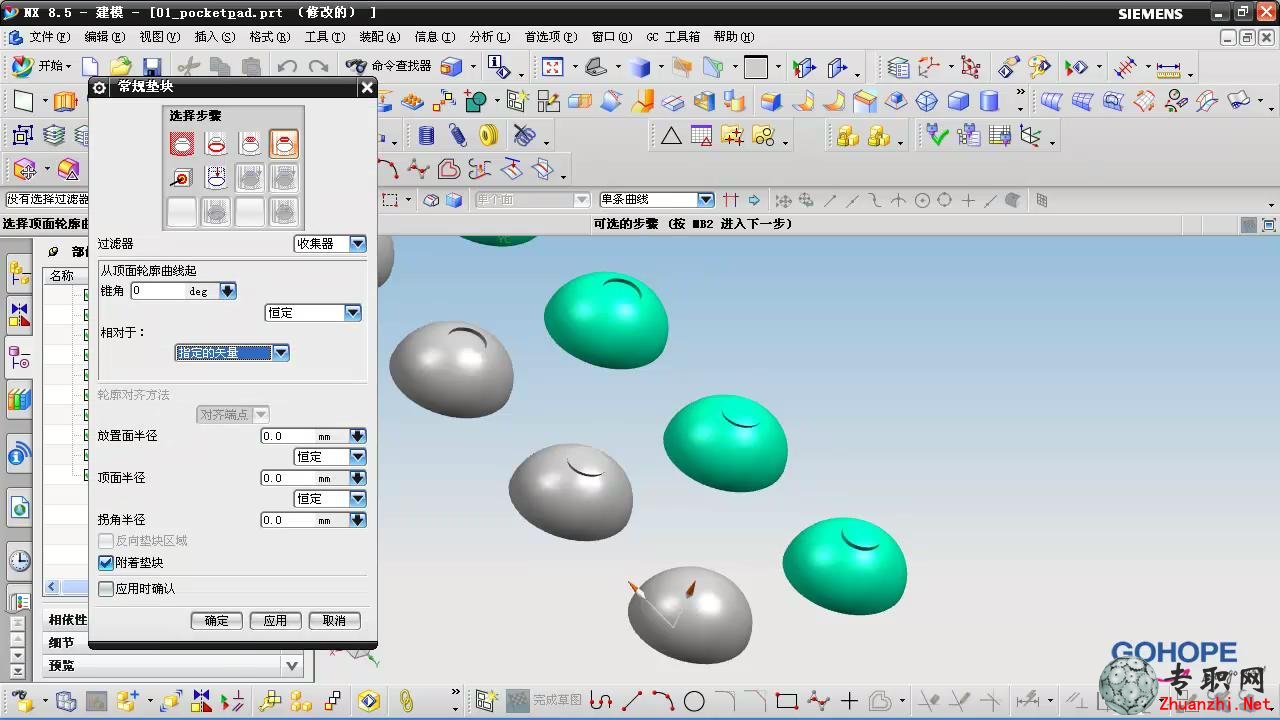Open the 插入 menu

click(x=214, y=37)
